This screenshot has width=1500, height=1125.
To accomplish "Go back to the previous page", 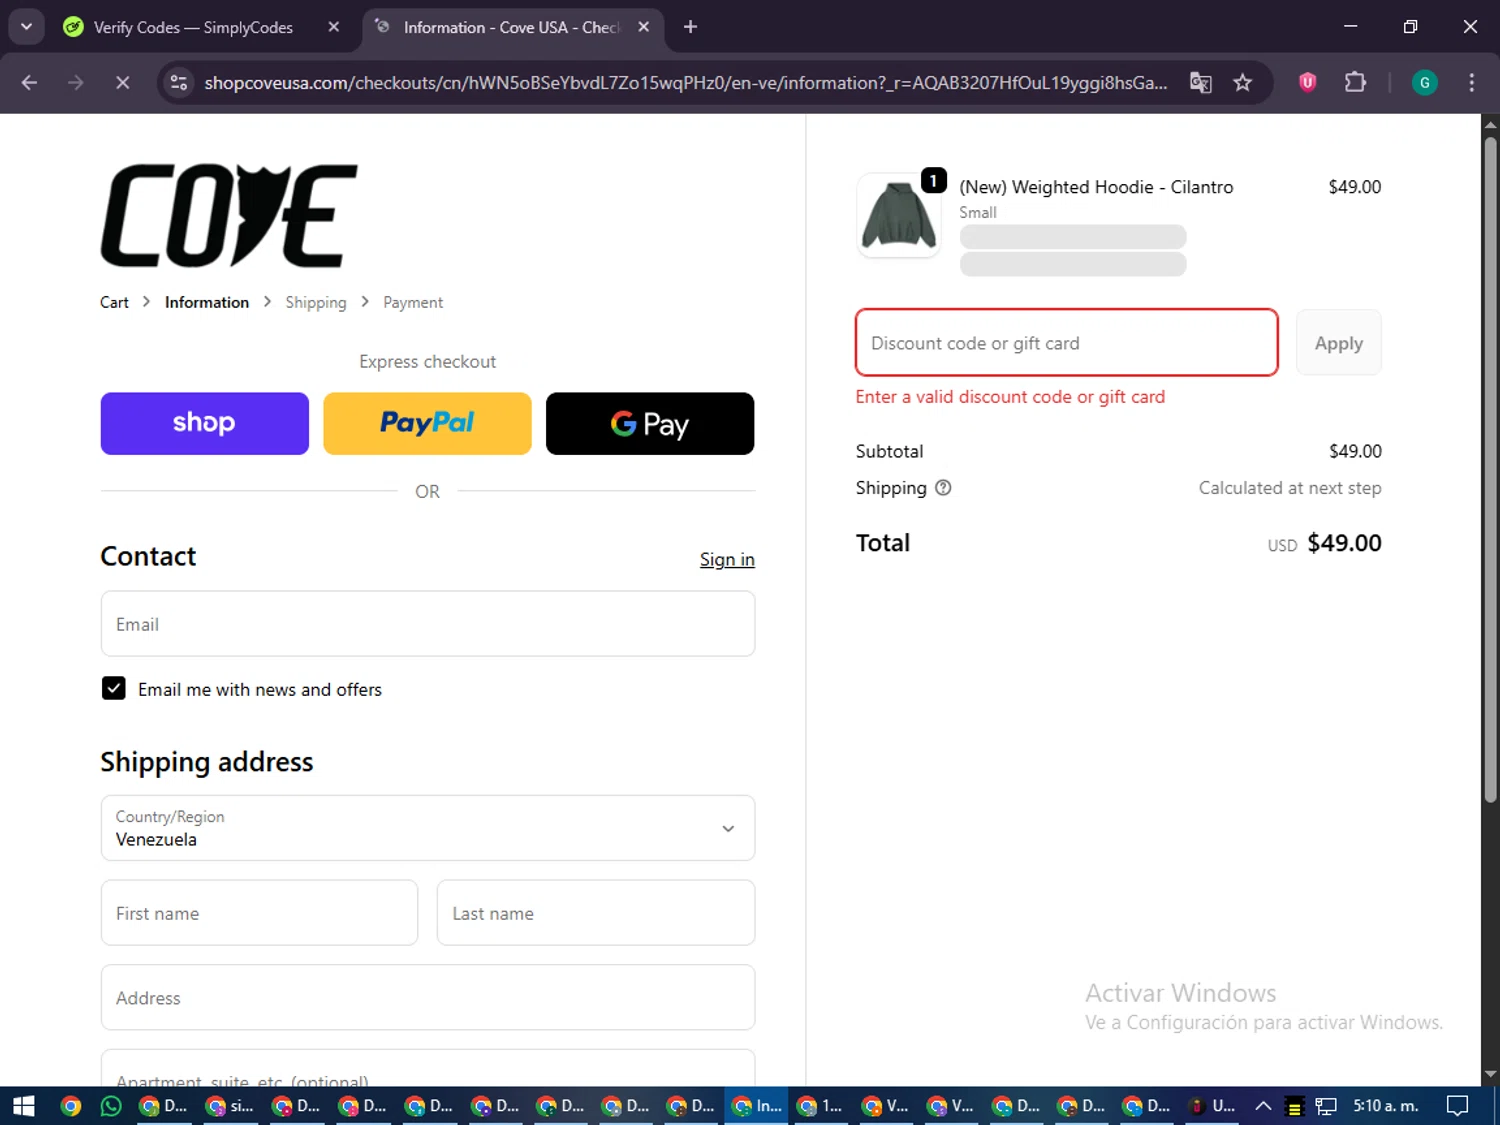I will (29, 82).
